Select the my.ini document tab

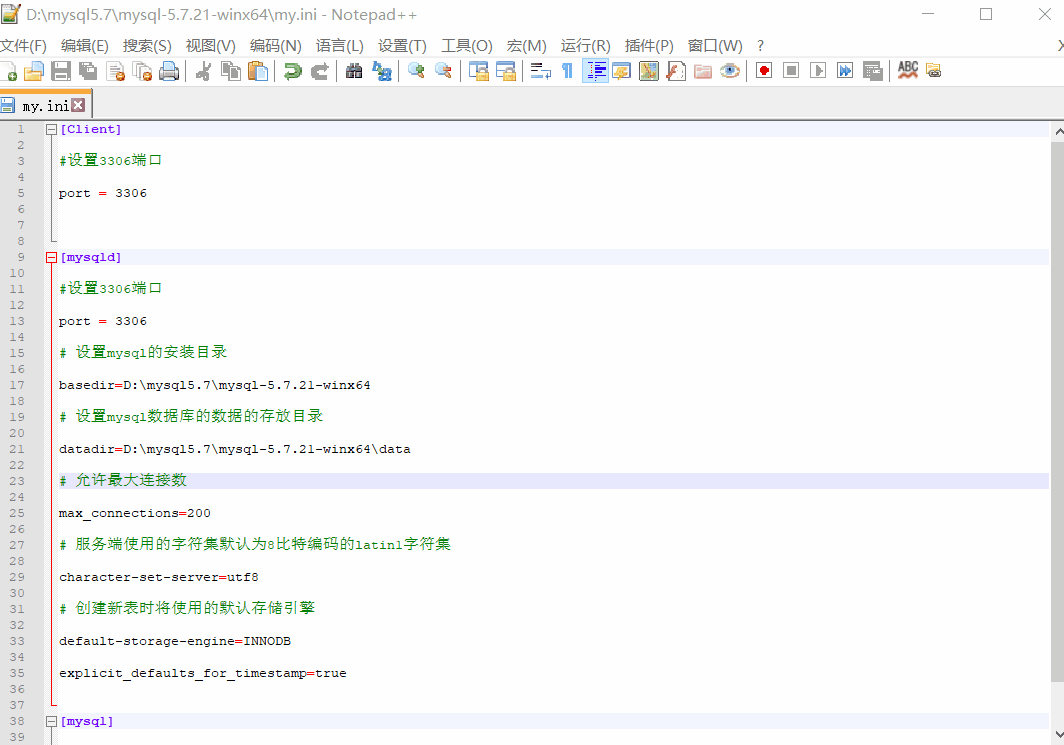[44, 105]
